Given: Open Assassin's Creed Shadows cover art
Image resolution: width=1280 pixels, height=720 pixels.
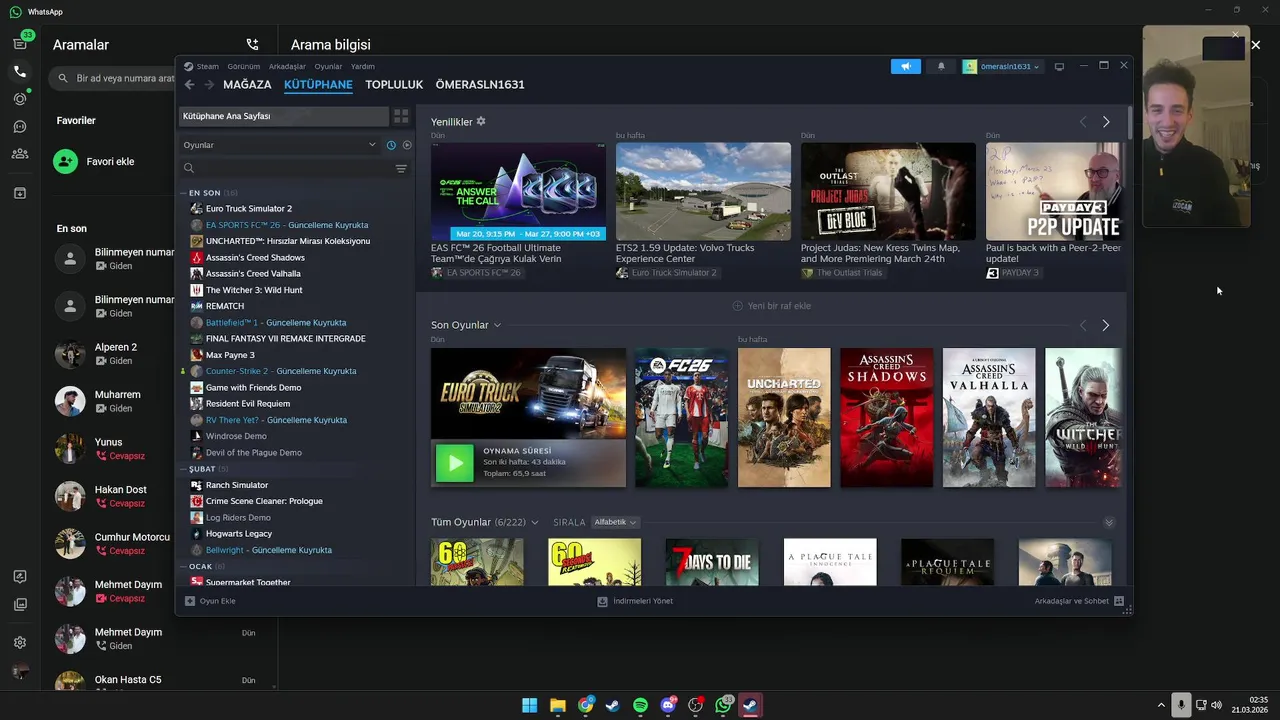Looking at the screenshot, I should (887, 418).
